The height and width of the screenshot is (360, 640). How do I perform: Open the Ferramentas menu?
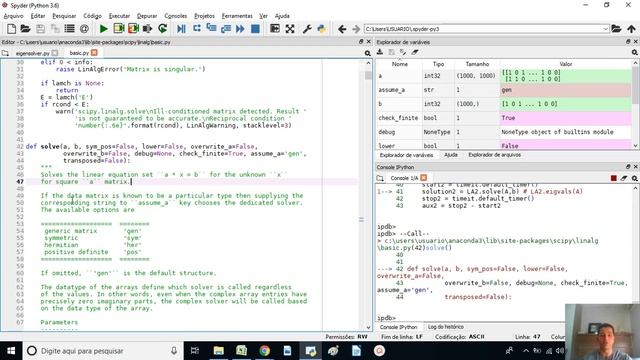click(237, 16)
